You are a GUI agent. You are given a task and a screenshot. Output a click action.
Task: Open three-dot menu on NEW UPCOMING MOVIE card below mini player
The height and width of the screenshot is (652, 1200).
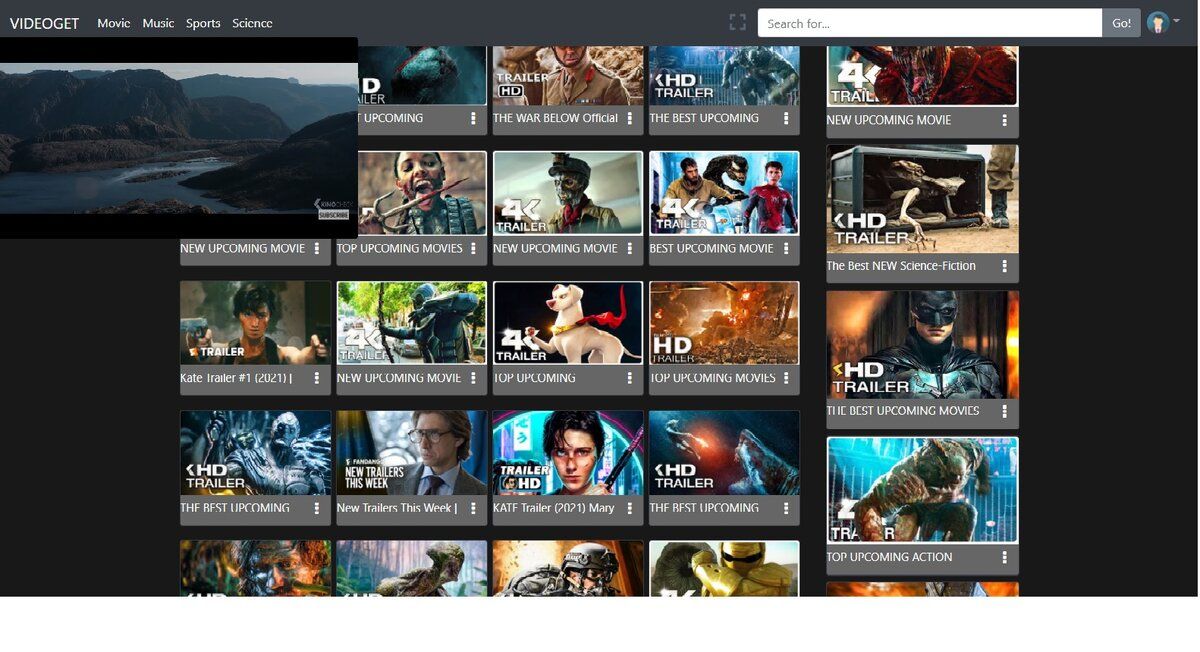[x=317, y=248]
